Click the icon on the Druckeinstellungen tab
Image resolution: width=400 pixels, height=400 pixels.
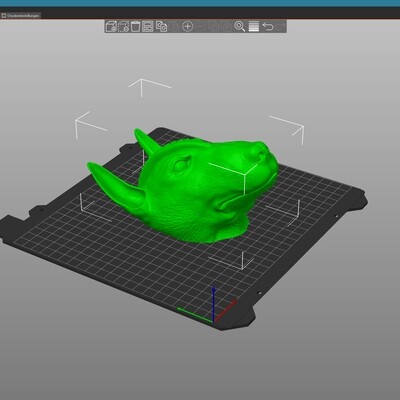tap(4, 15)
